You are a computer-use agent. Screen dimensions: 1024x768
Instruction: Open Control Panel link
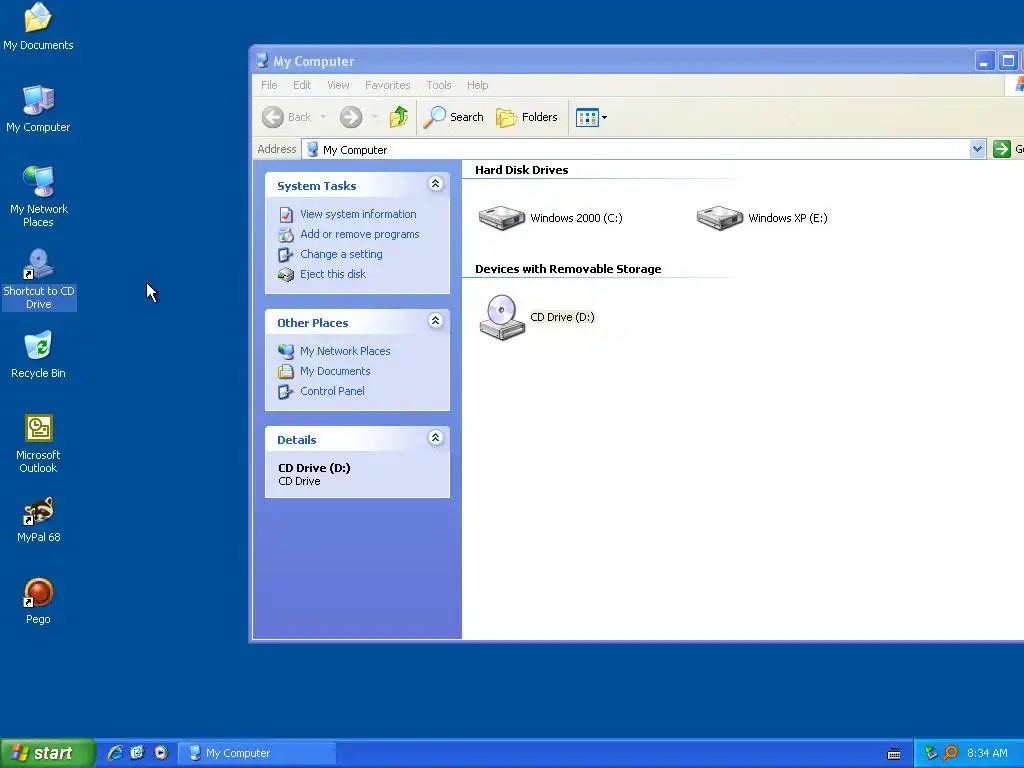(x=332, y=391)
